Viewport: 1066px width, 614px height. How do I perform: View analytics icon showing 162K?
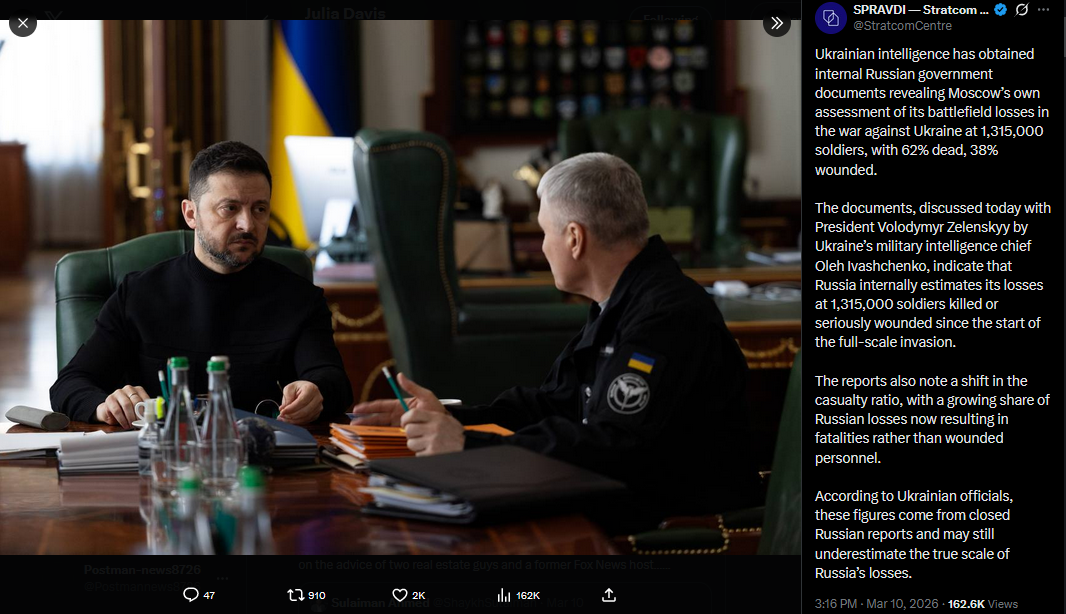504,595
